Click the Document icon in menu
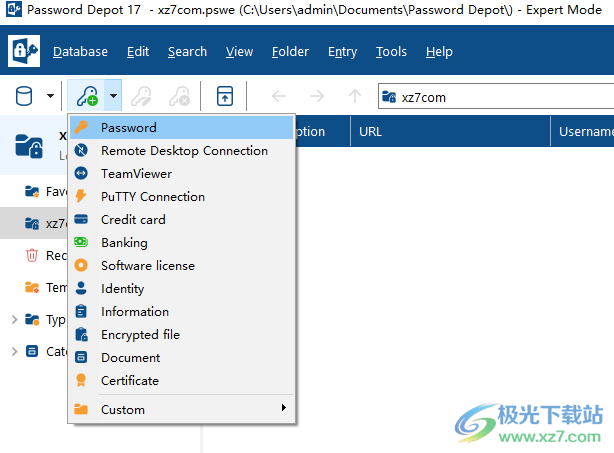This screenshot has height=453, width=614. tap(81, 357)
